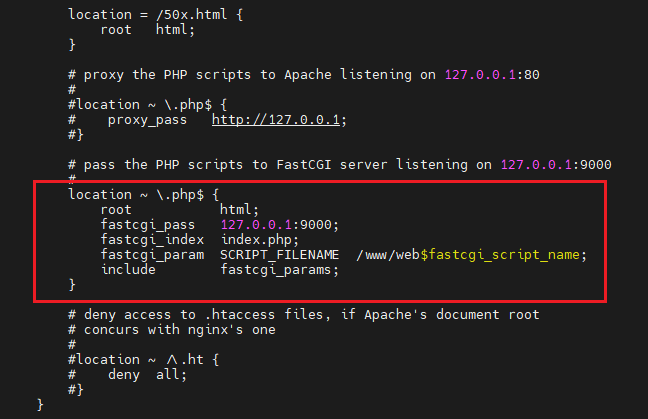Click the commented '#location ~ /\.ht {' line
648x419 pixels.
pyautogui.click(x=143, y=360)
